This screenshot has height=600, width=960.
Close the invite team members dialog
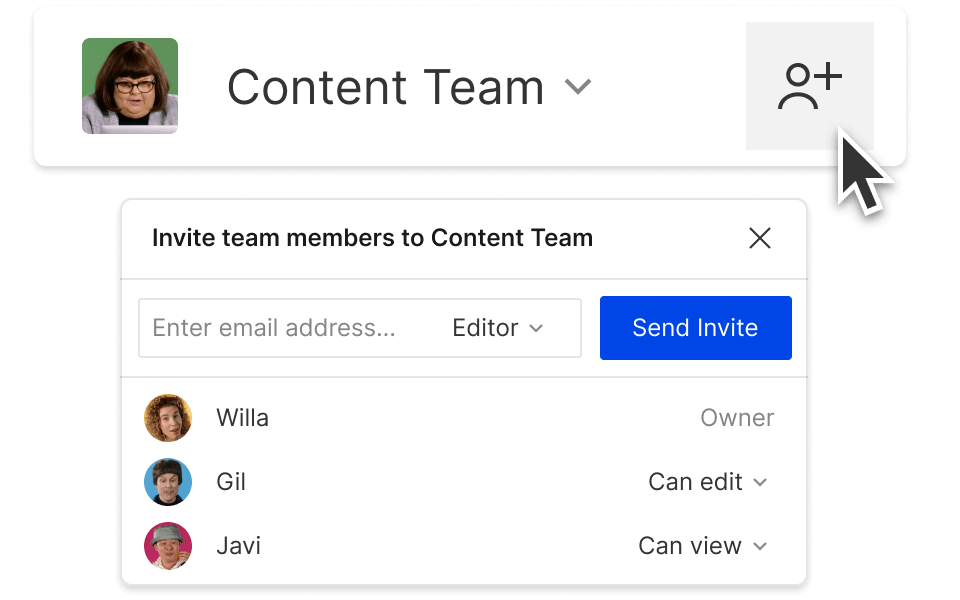tap(760, 238)
